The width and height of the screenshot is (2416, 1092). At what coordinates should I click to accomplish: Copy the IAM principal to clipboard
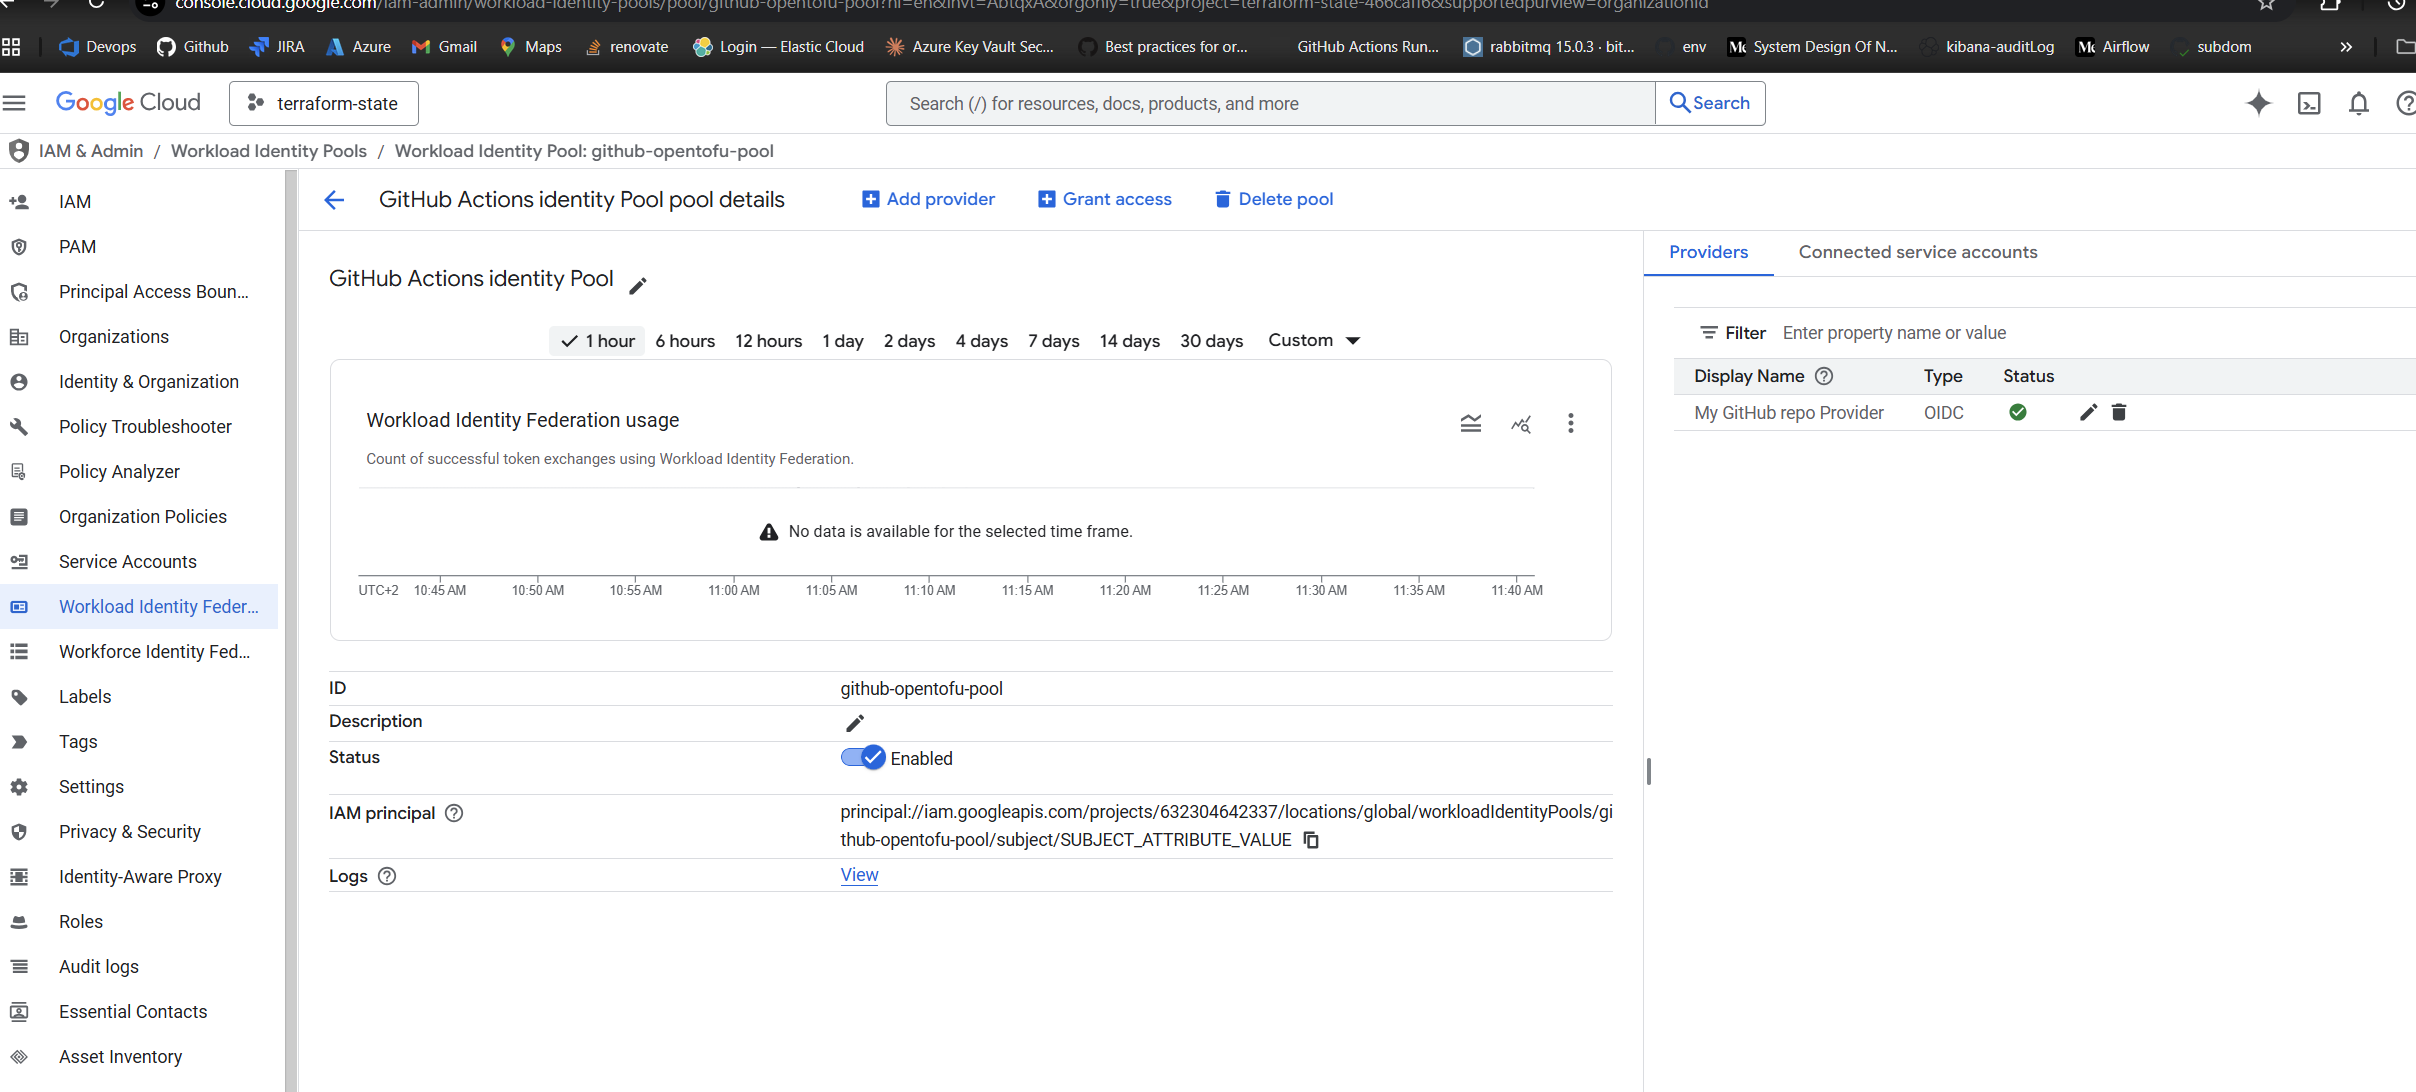pyautogui.click(x=1311, y=840)
